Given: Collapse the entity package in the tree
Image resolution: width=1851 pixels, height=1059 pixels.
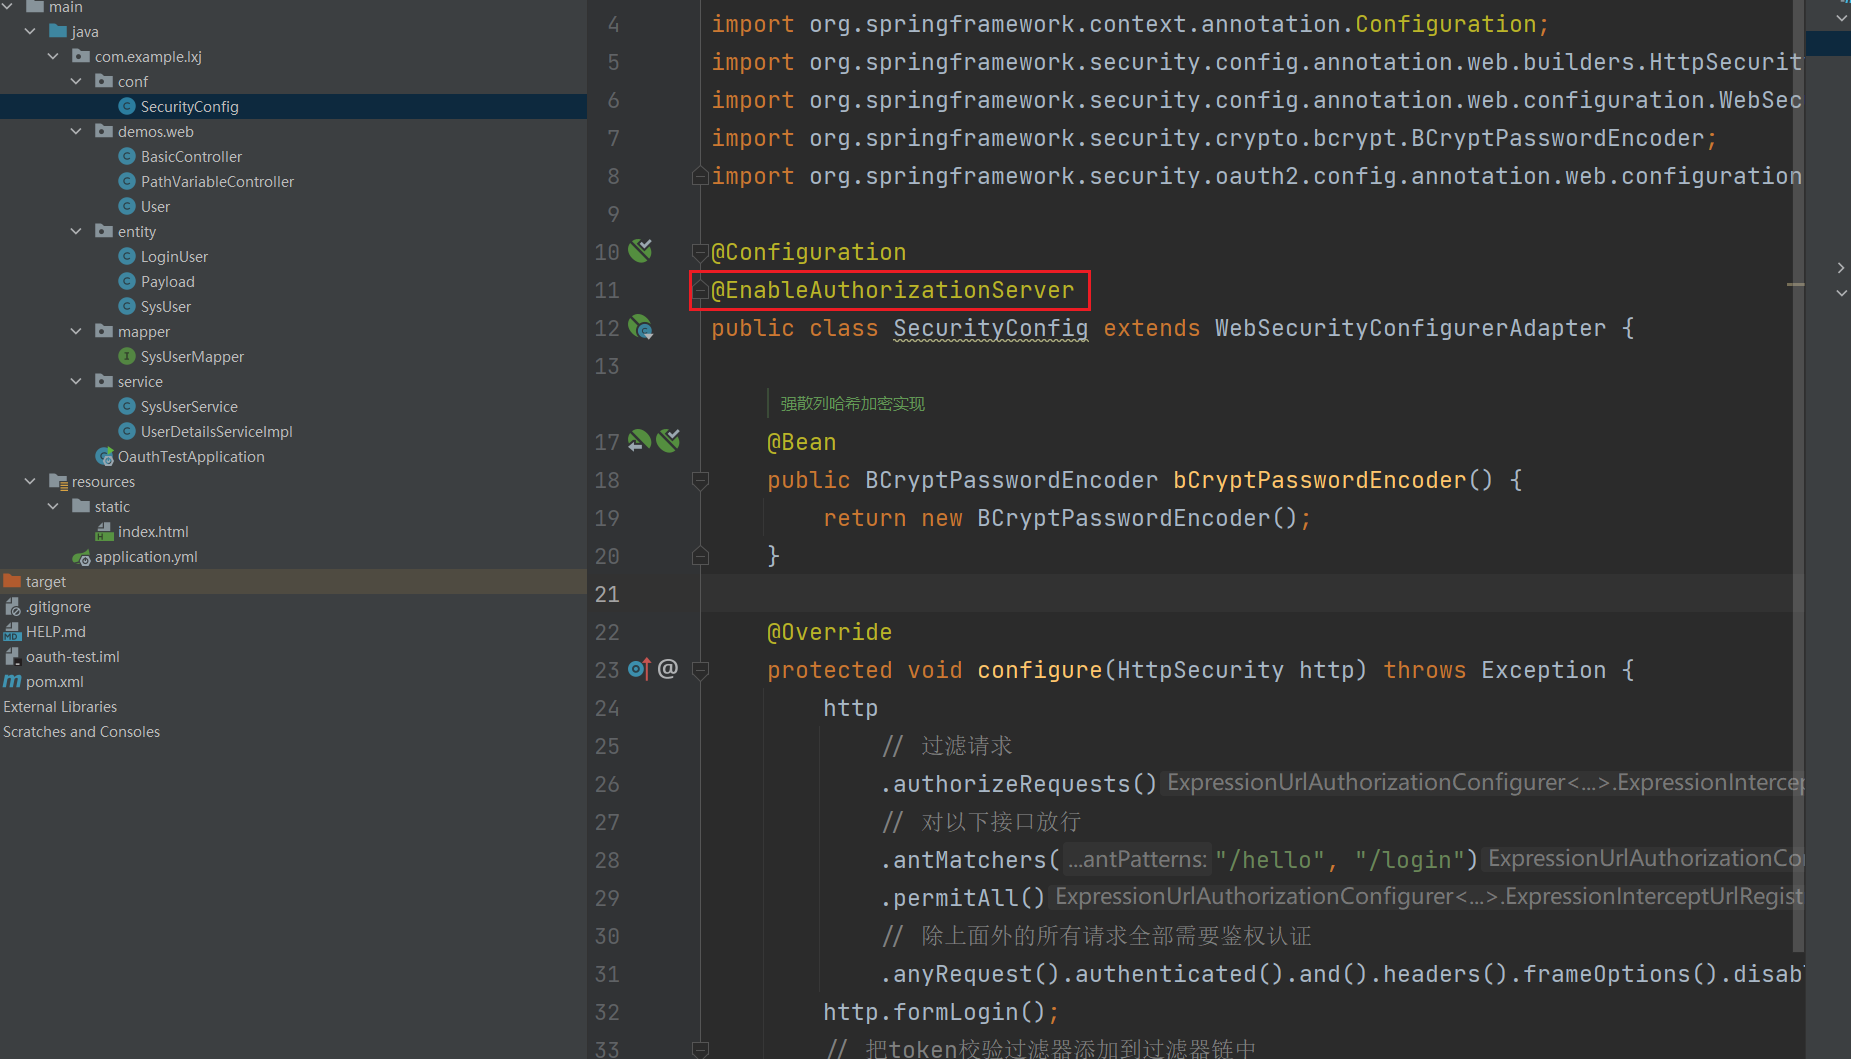Looking at the screenshot, I should pos(76,231).
